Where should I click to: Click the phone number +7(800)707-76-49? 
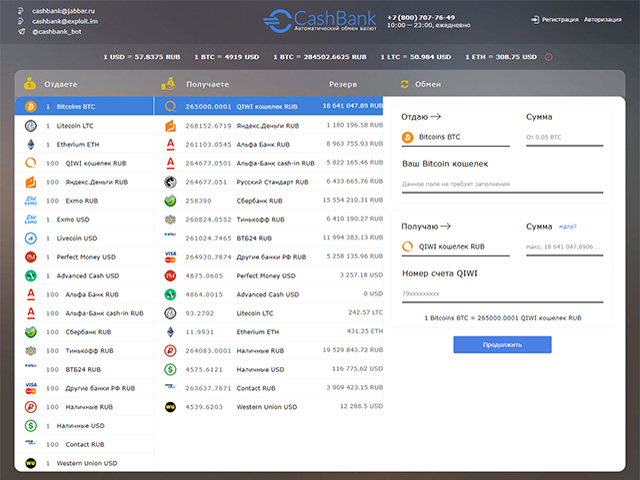click(421, 18)
